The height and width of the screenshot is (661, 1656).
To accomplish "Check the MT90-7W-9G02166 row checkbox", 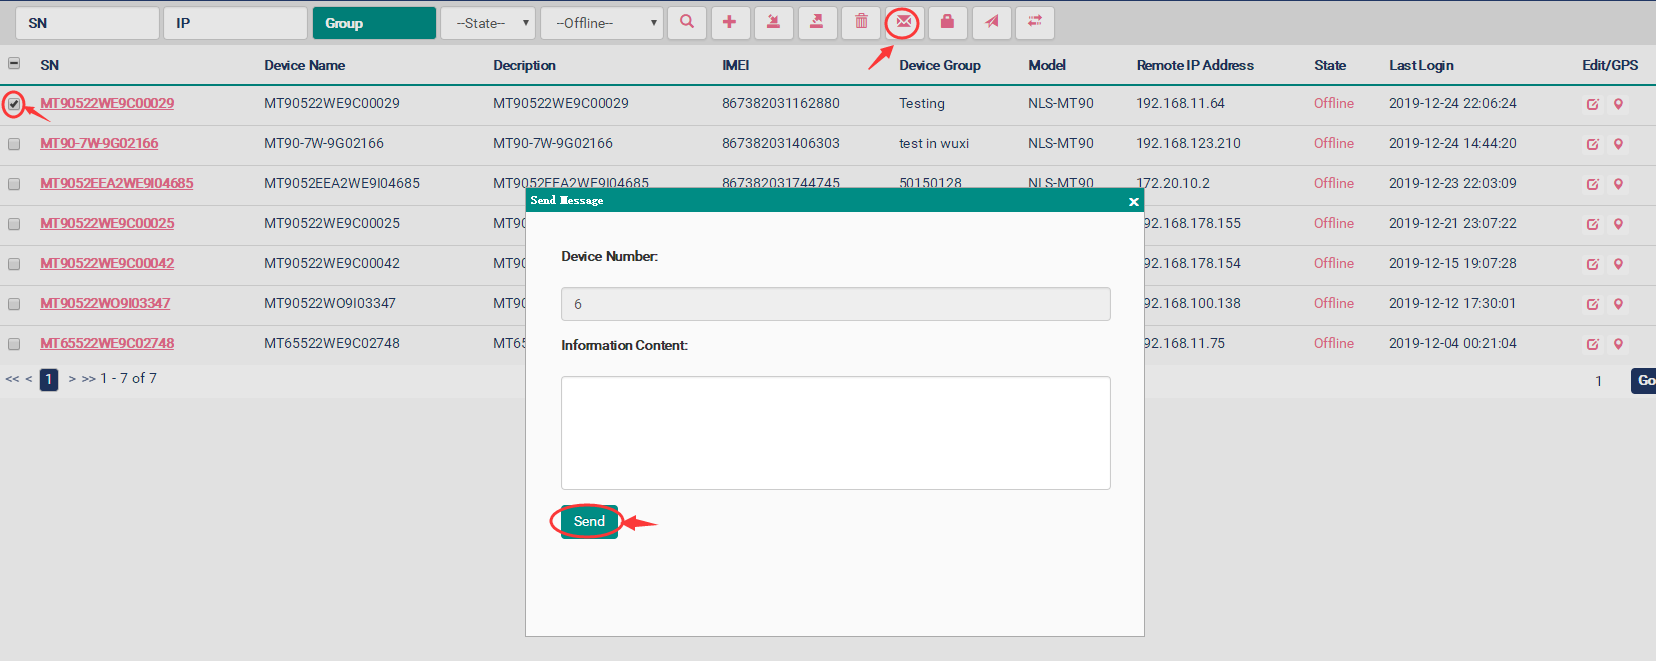I will point(14,144).
